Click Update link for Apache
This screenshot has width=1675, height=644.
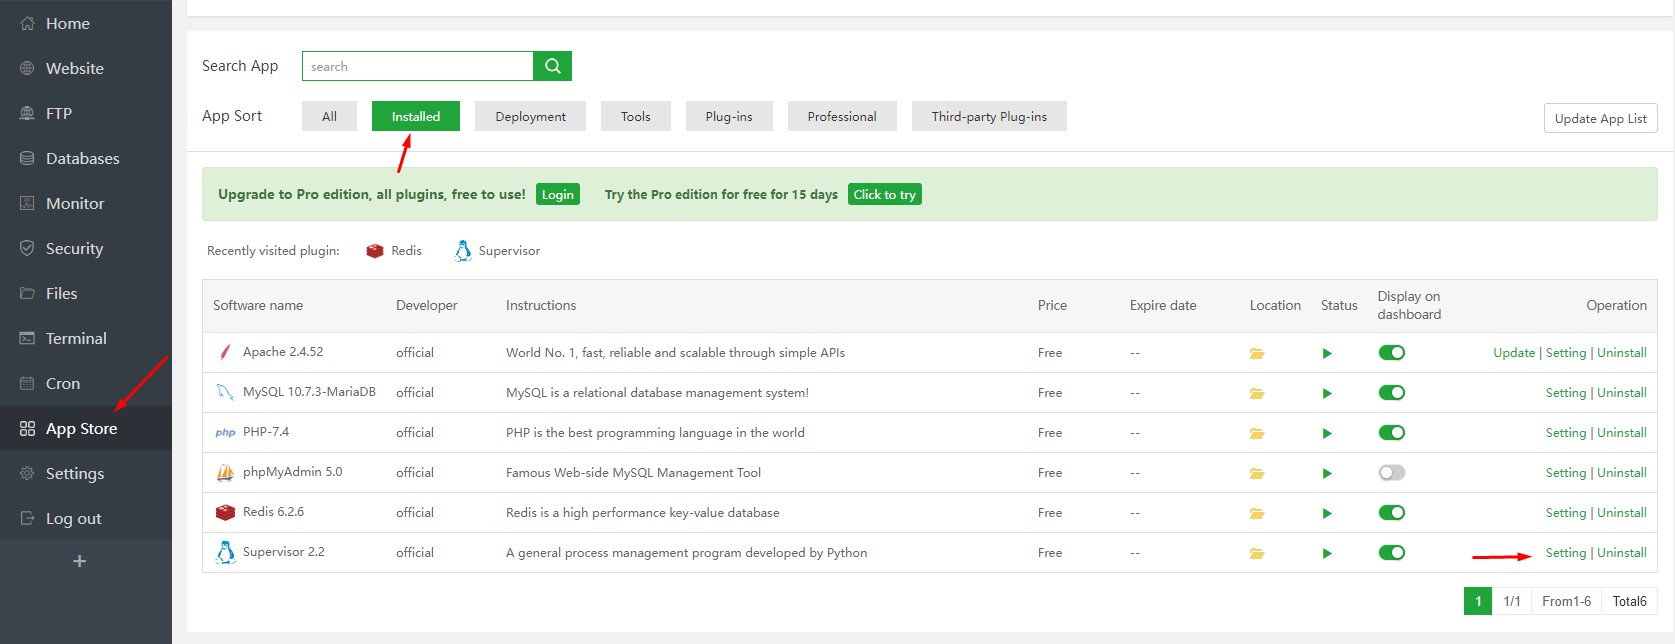pyautogui.click(x=1514, y=353)
